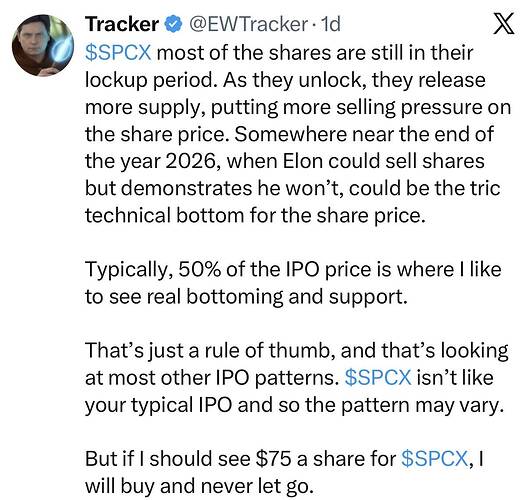Screen dimensions: 528x500
Task: Click the blue verified checkmark badge
Action: pos(173,25)
